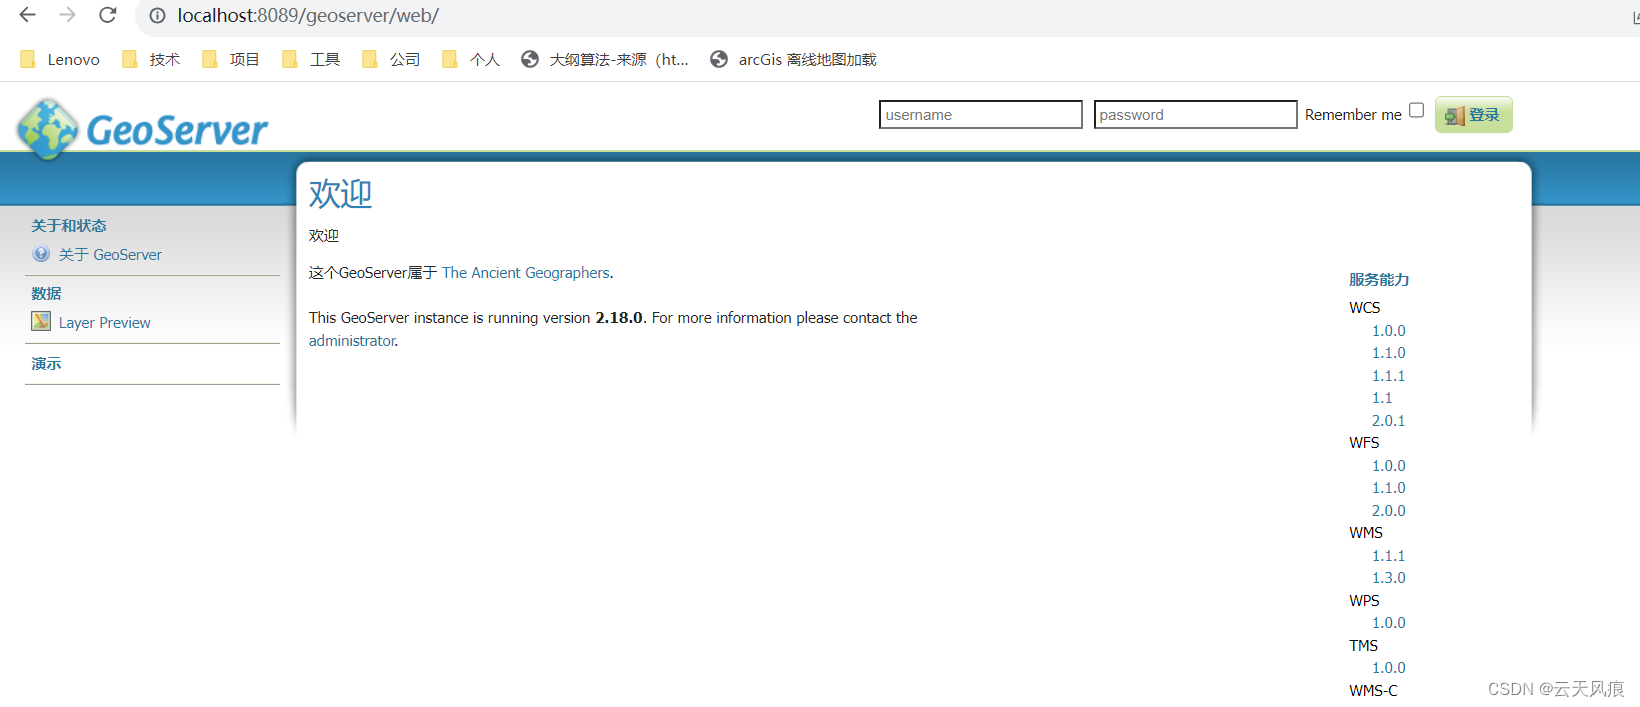Click the 关于和状态 section heading
This screenshot has width=1640, height=707.
point(68,226)
